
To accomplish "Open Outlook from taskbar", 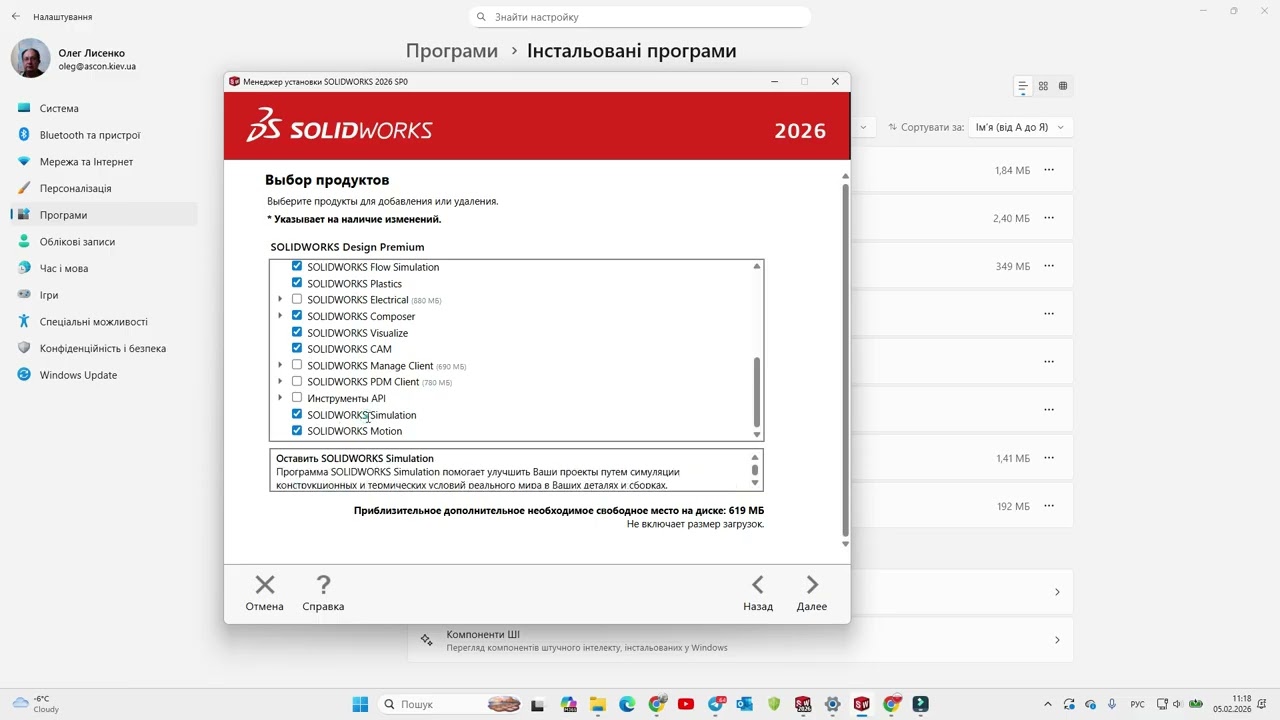I will point(744,704).
